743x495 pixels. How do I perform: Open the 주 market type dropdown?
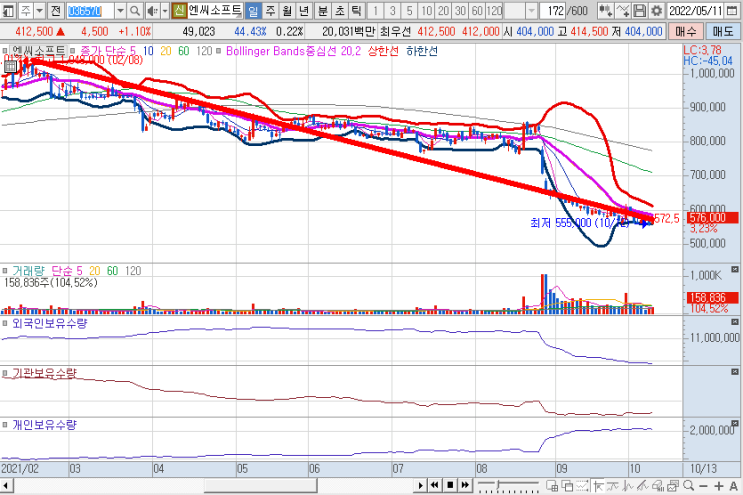coord(40,10)
